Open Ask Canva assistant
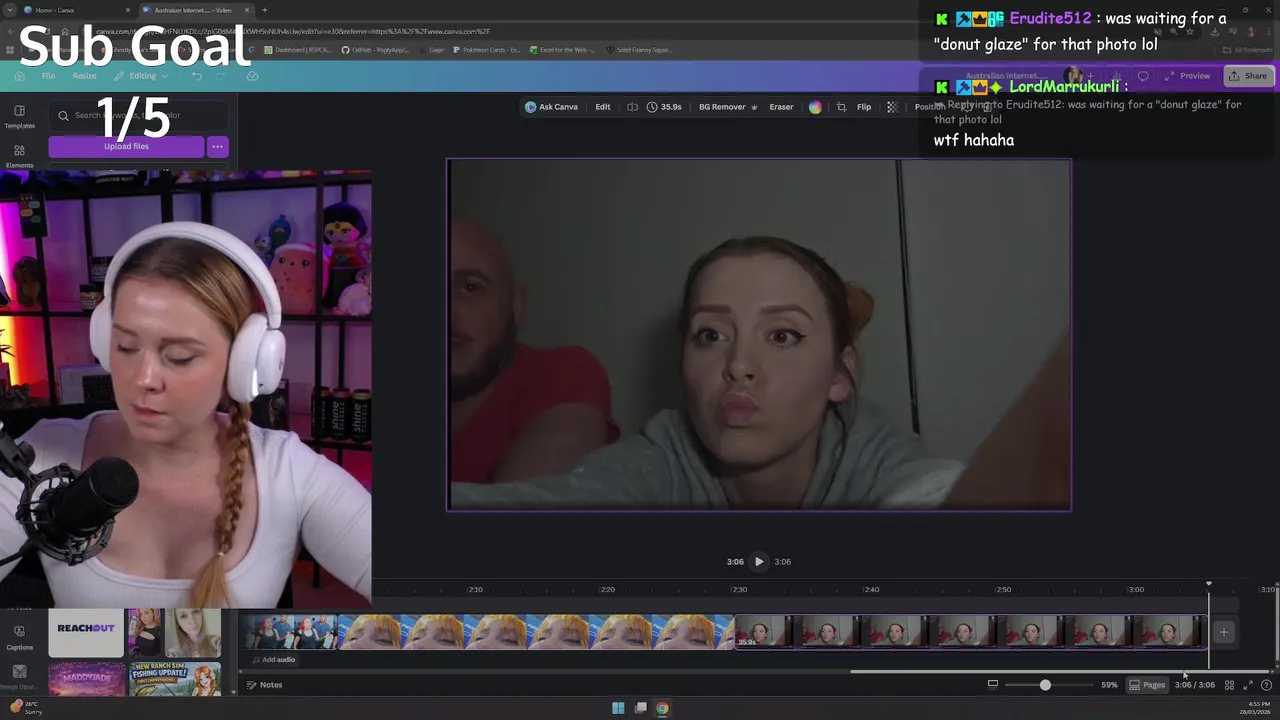This screenshot has height=720, width=1280. pyautogui.click(x=552, y=107)
